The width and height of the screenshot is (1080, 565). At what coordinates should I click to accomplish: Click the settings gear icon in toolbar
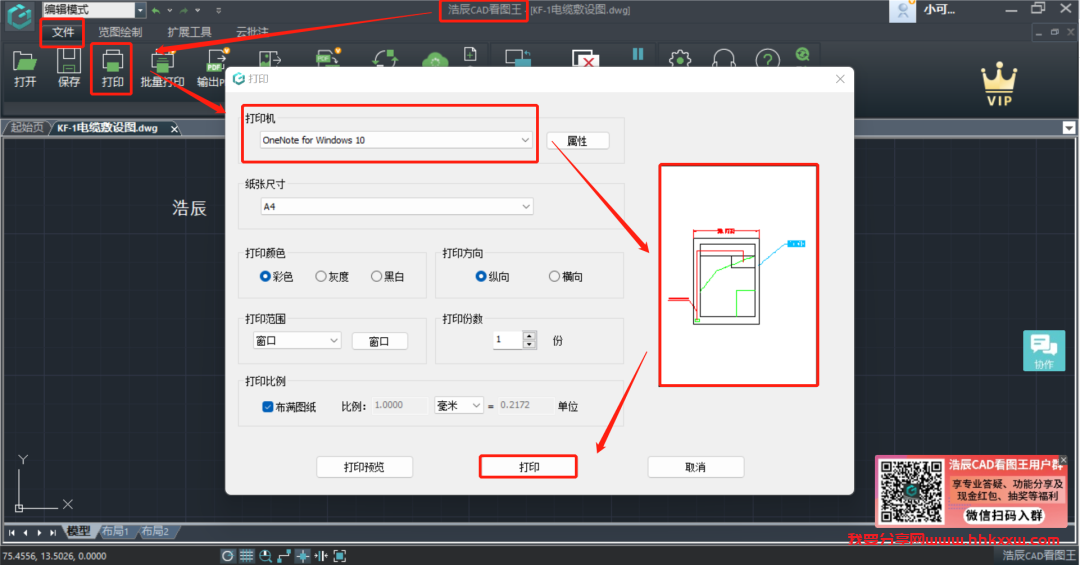680,59
